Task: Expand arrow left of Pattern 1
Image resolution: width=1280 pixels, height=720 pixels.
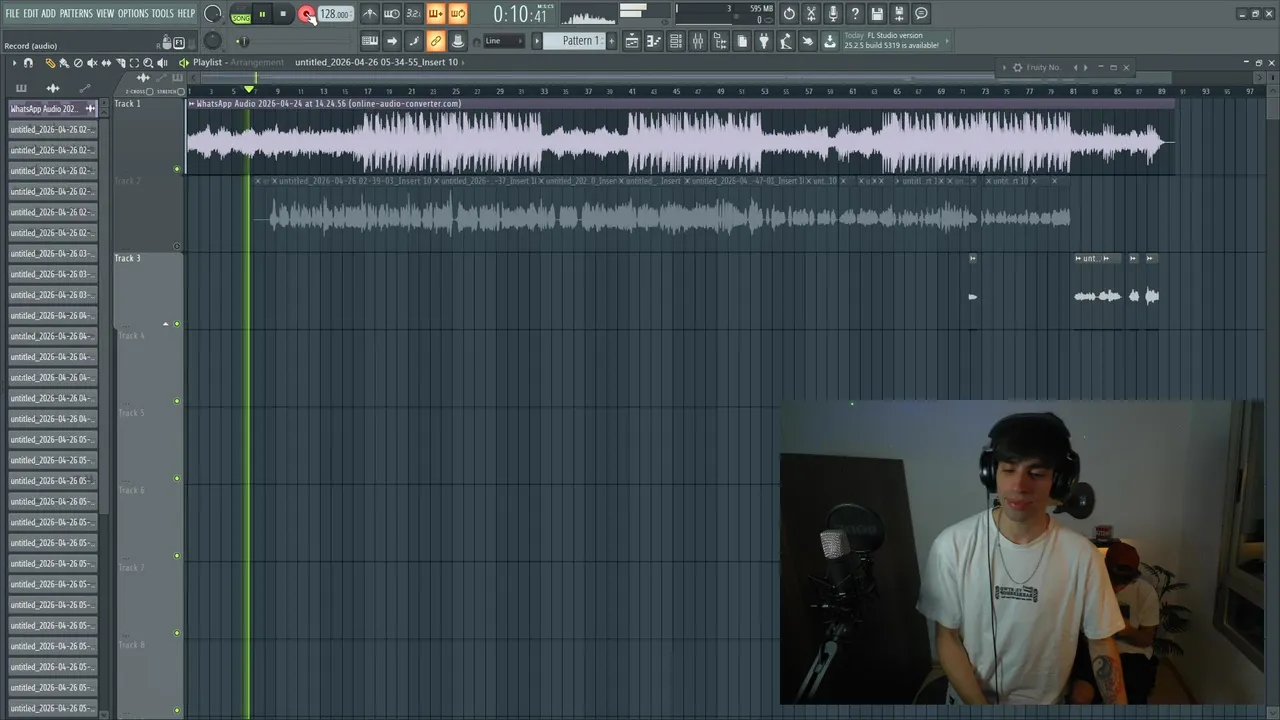Action: [536, 41]
